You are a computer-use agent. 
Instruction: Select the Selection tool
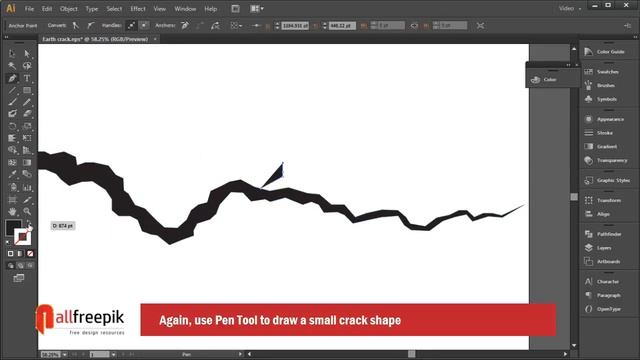point(12,53)
